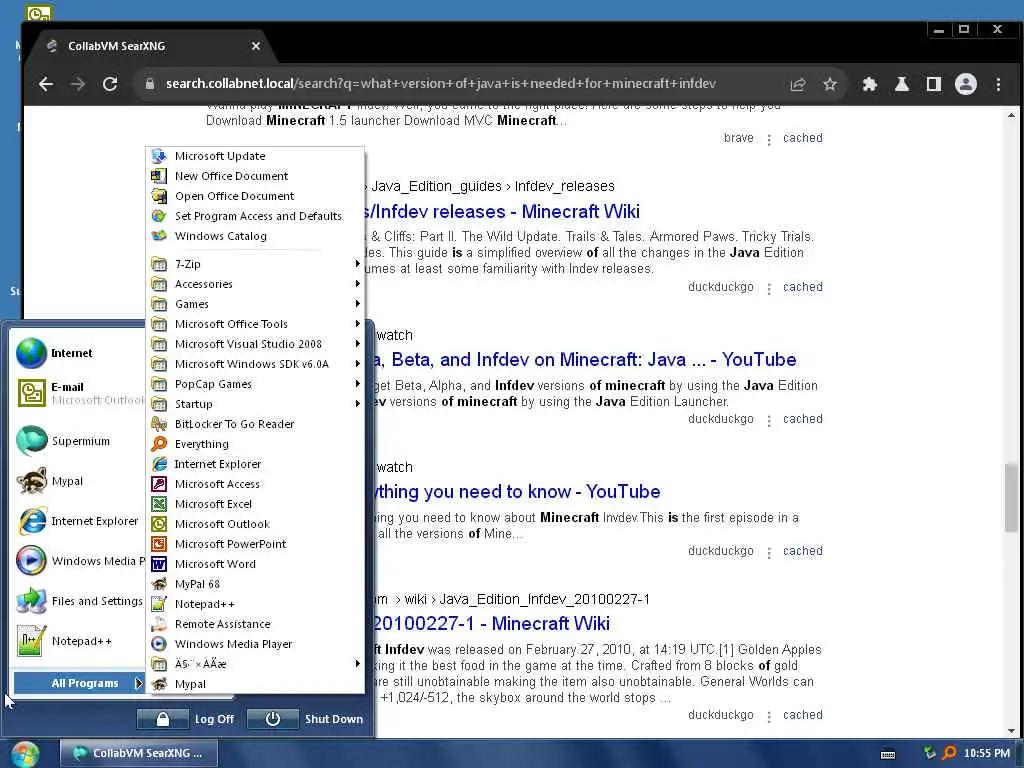Viewport: 1024px width, 768px height.
Task: Expand Microsoft Windows SDK v6.0A folder
Action: pos(255,364)
